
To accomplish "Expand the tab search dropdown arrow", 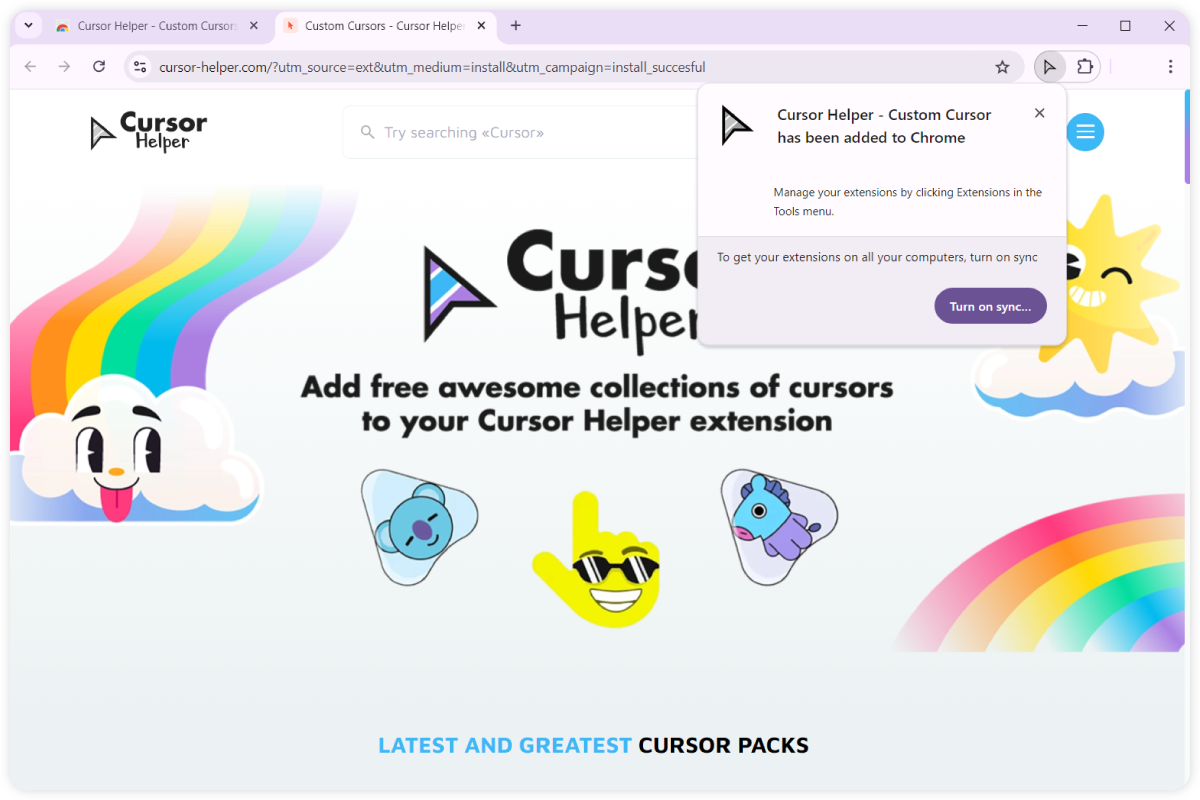I will [28, 25].
